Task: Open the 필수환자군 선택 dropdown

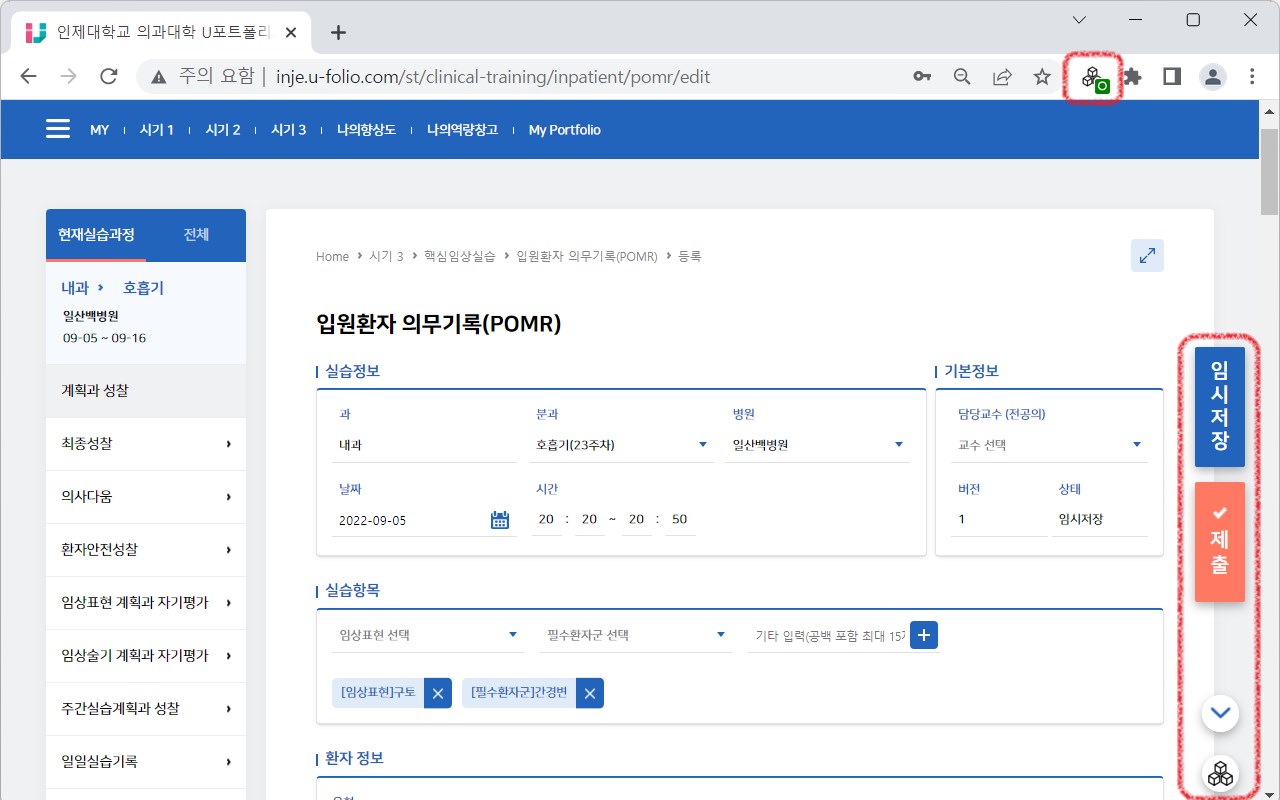Action: coord(636,635)
